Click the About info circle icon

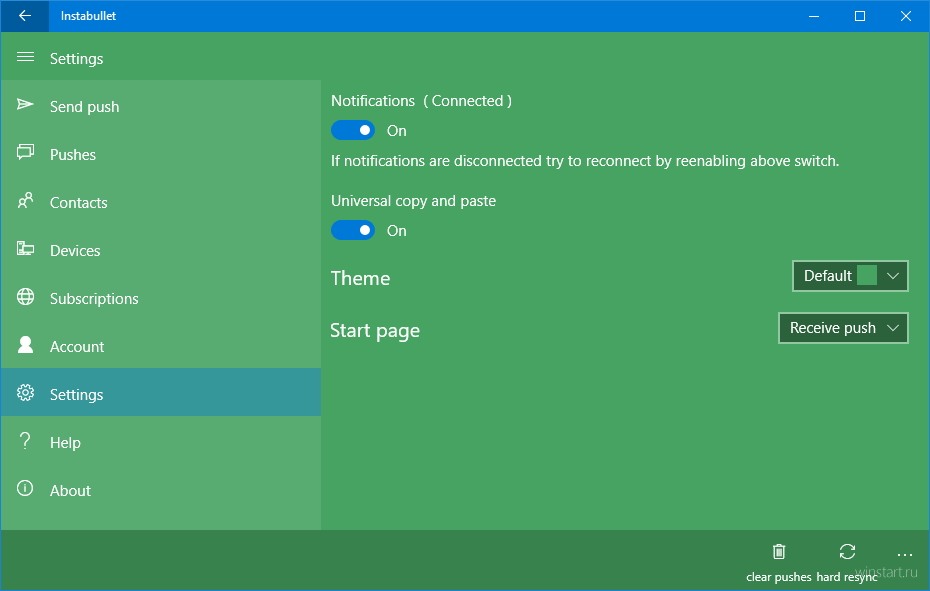pyautogui.click(x=25, y=488)
